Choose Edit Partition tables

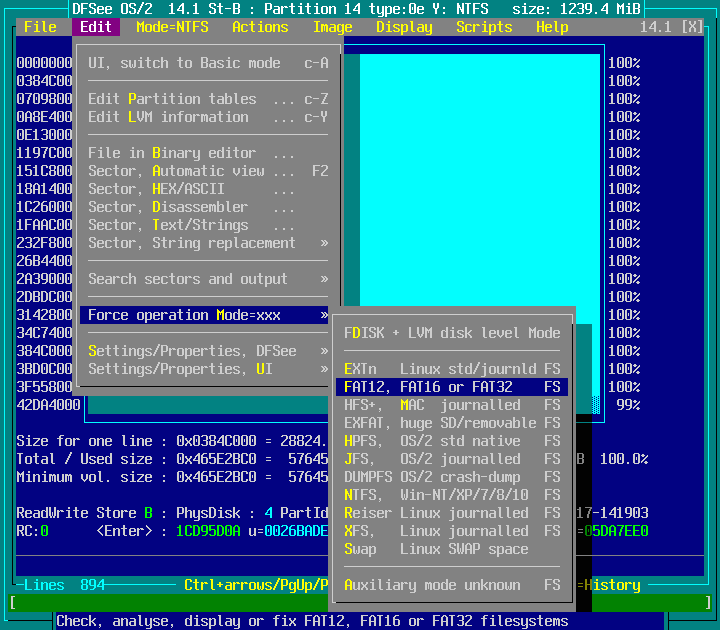click(208, 99)
